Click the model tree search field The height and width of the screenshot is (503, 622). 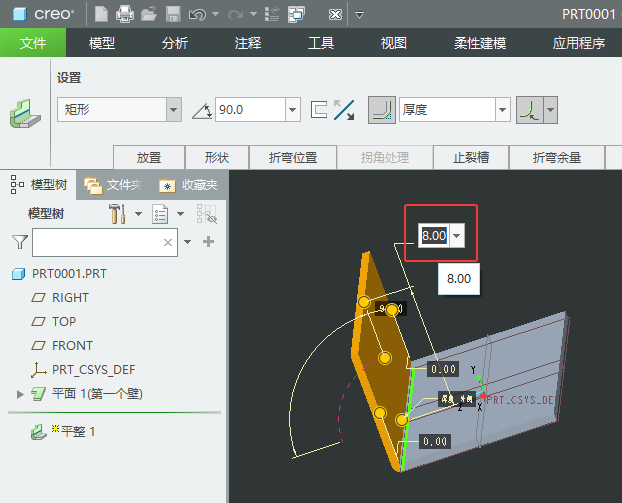[104, 242]
